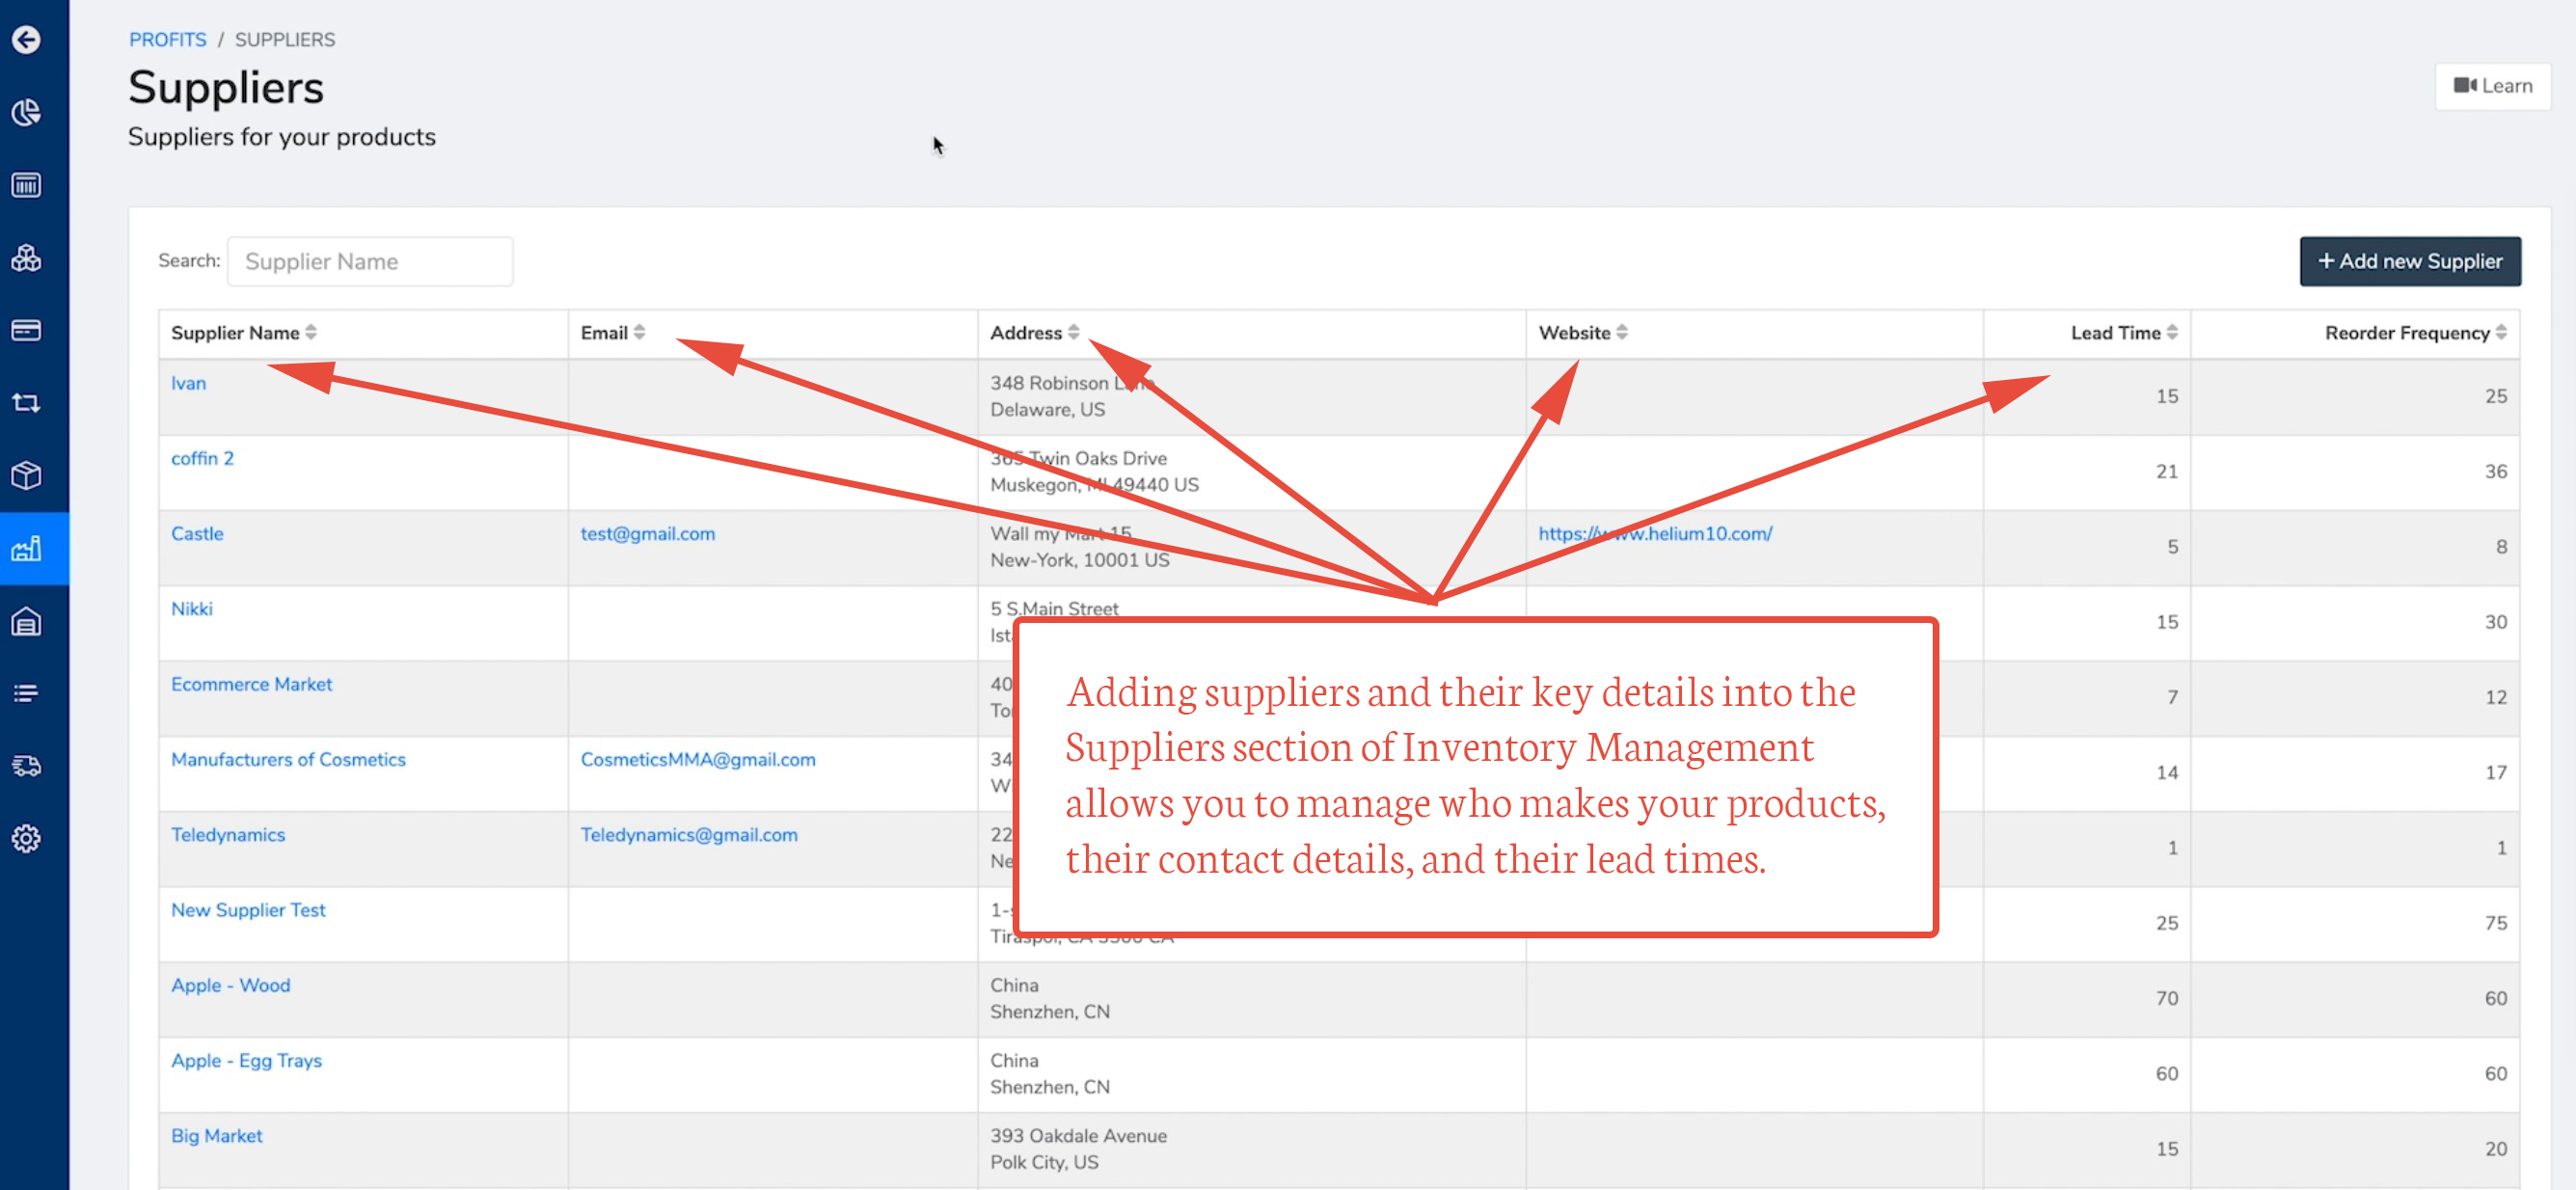This screenshot has height=1190, width=2576.
Task: Select reorder frequency 36 for coffin 2
Action: (2495, 471)
